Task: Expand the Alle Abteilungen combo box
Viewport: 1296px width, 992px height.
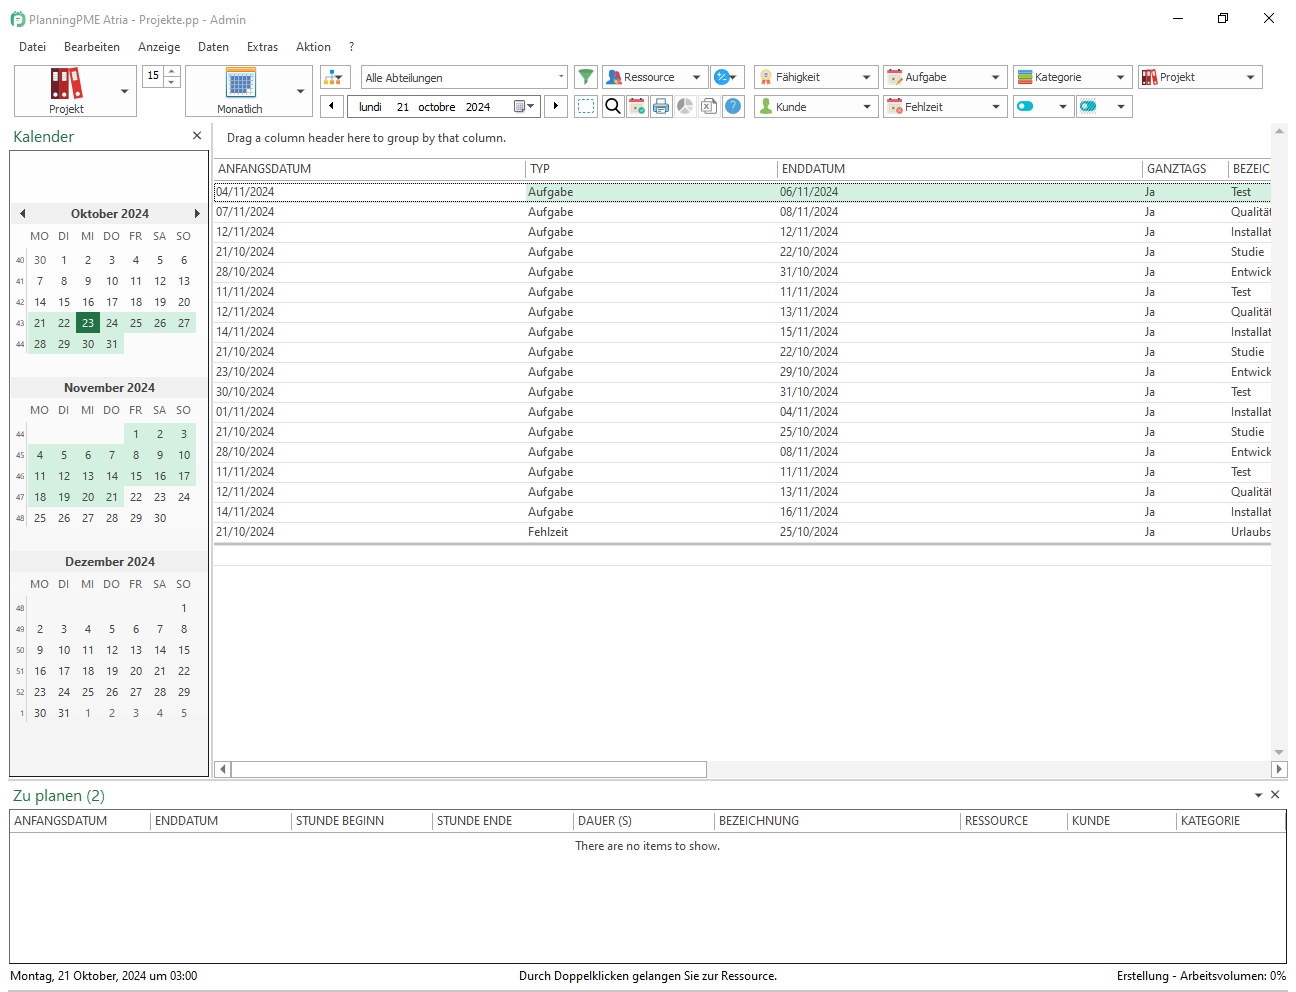Action: tap(560, 77)
